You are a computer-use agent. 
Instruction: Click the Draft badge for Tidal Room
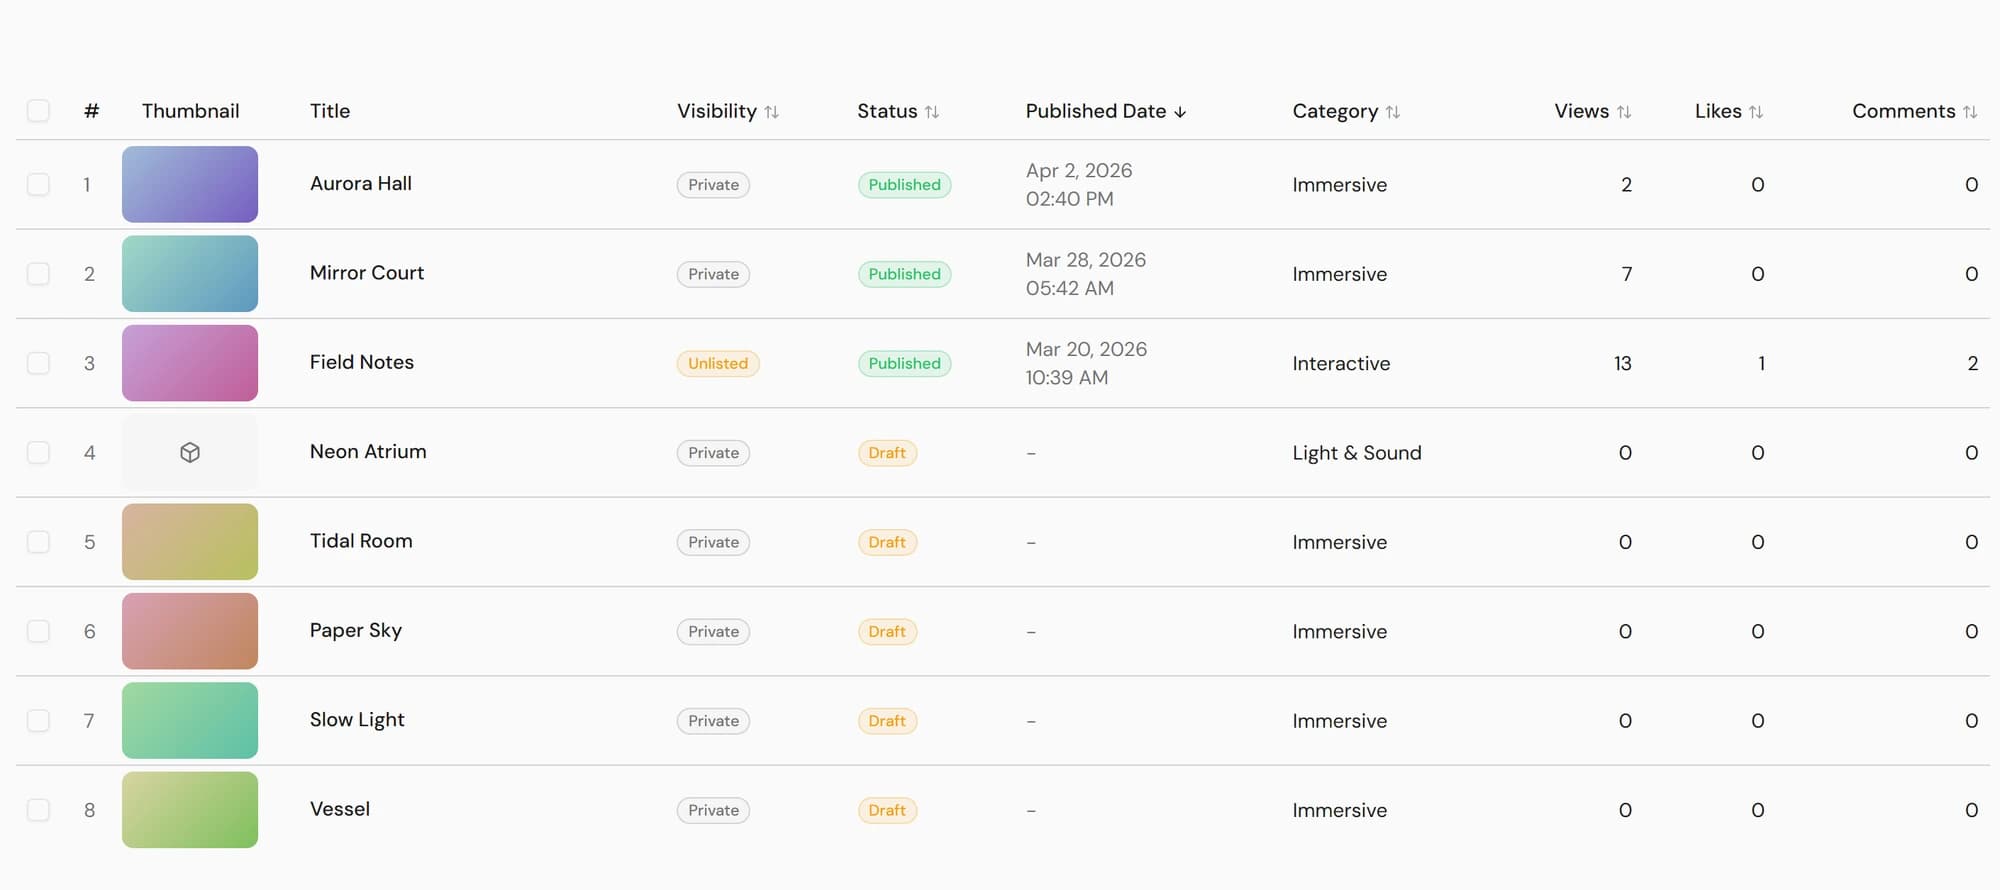(887, 542)
